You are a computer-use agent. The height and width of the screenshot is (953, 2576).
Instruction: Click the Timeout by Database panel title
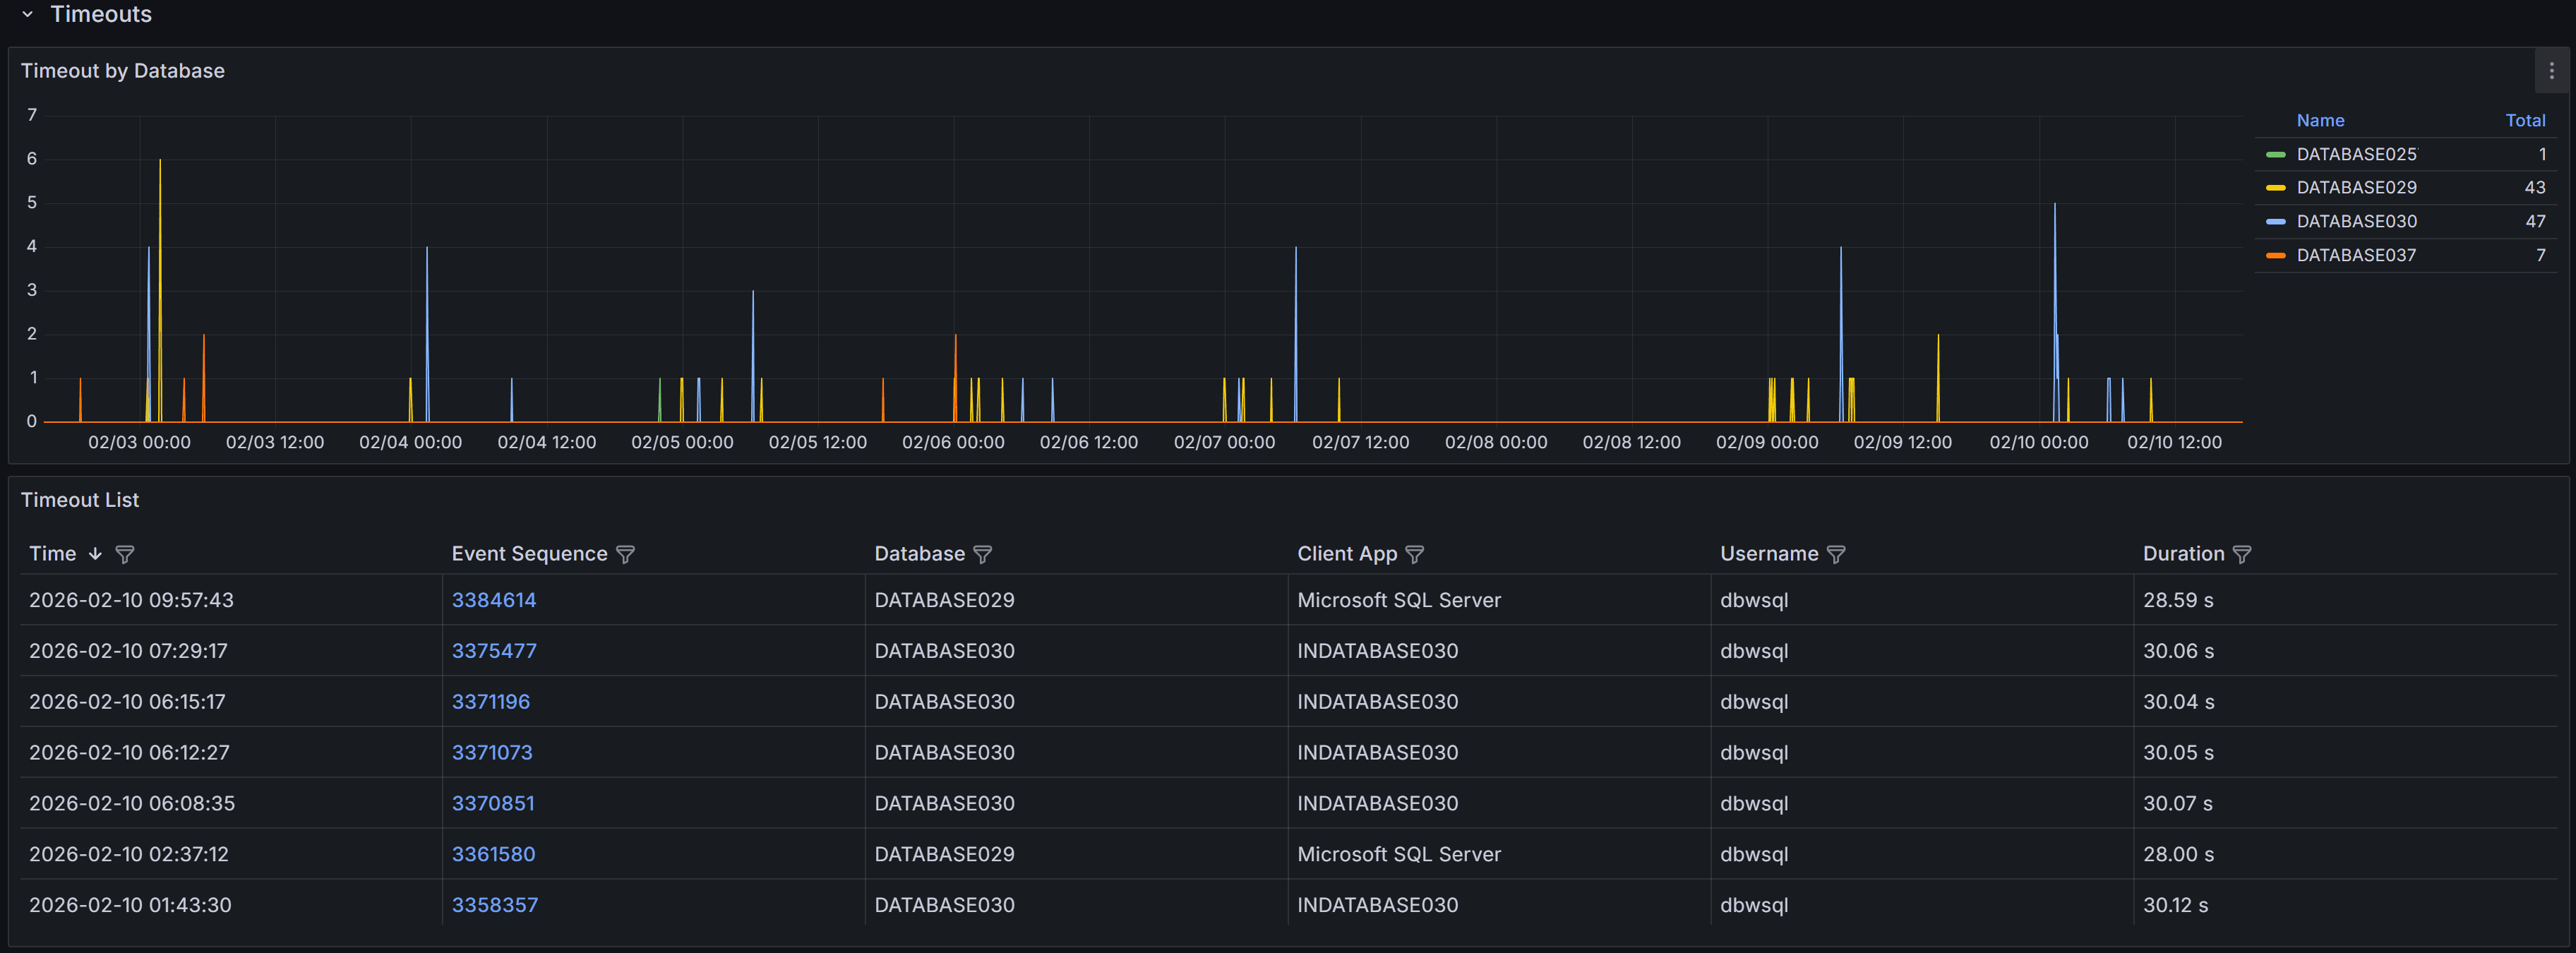[123, 70]
